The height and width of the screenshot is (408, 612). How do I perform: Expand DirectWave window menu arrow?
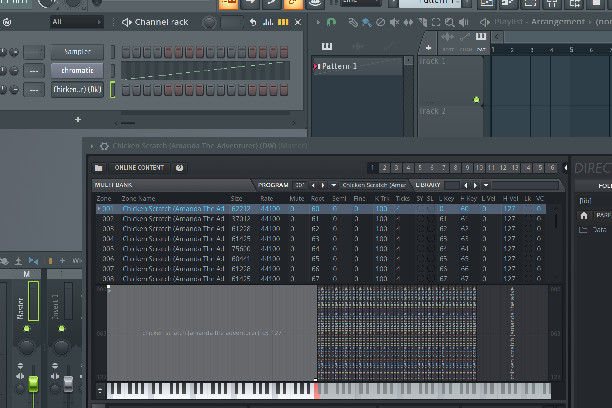[x=92, y=146]
